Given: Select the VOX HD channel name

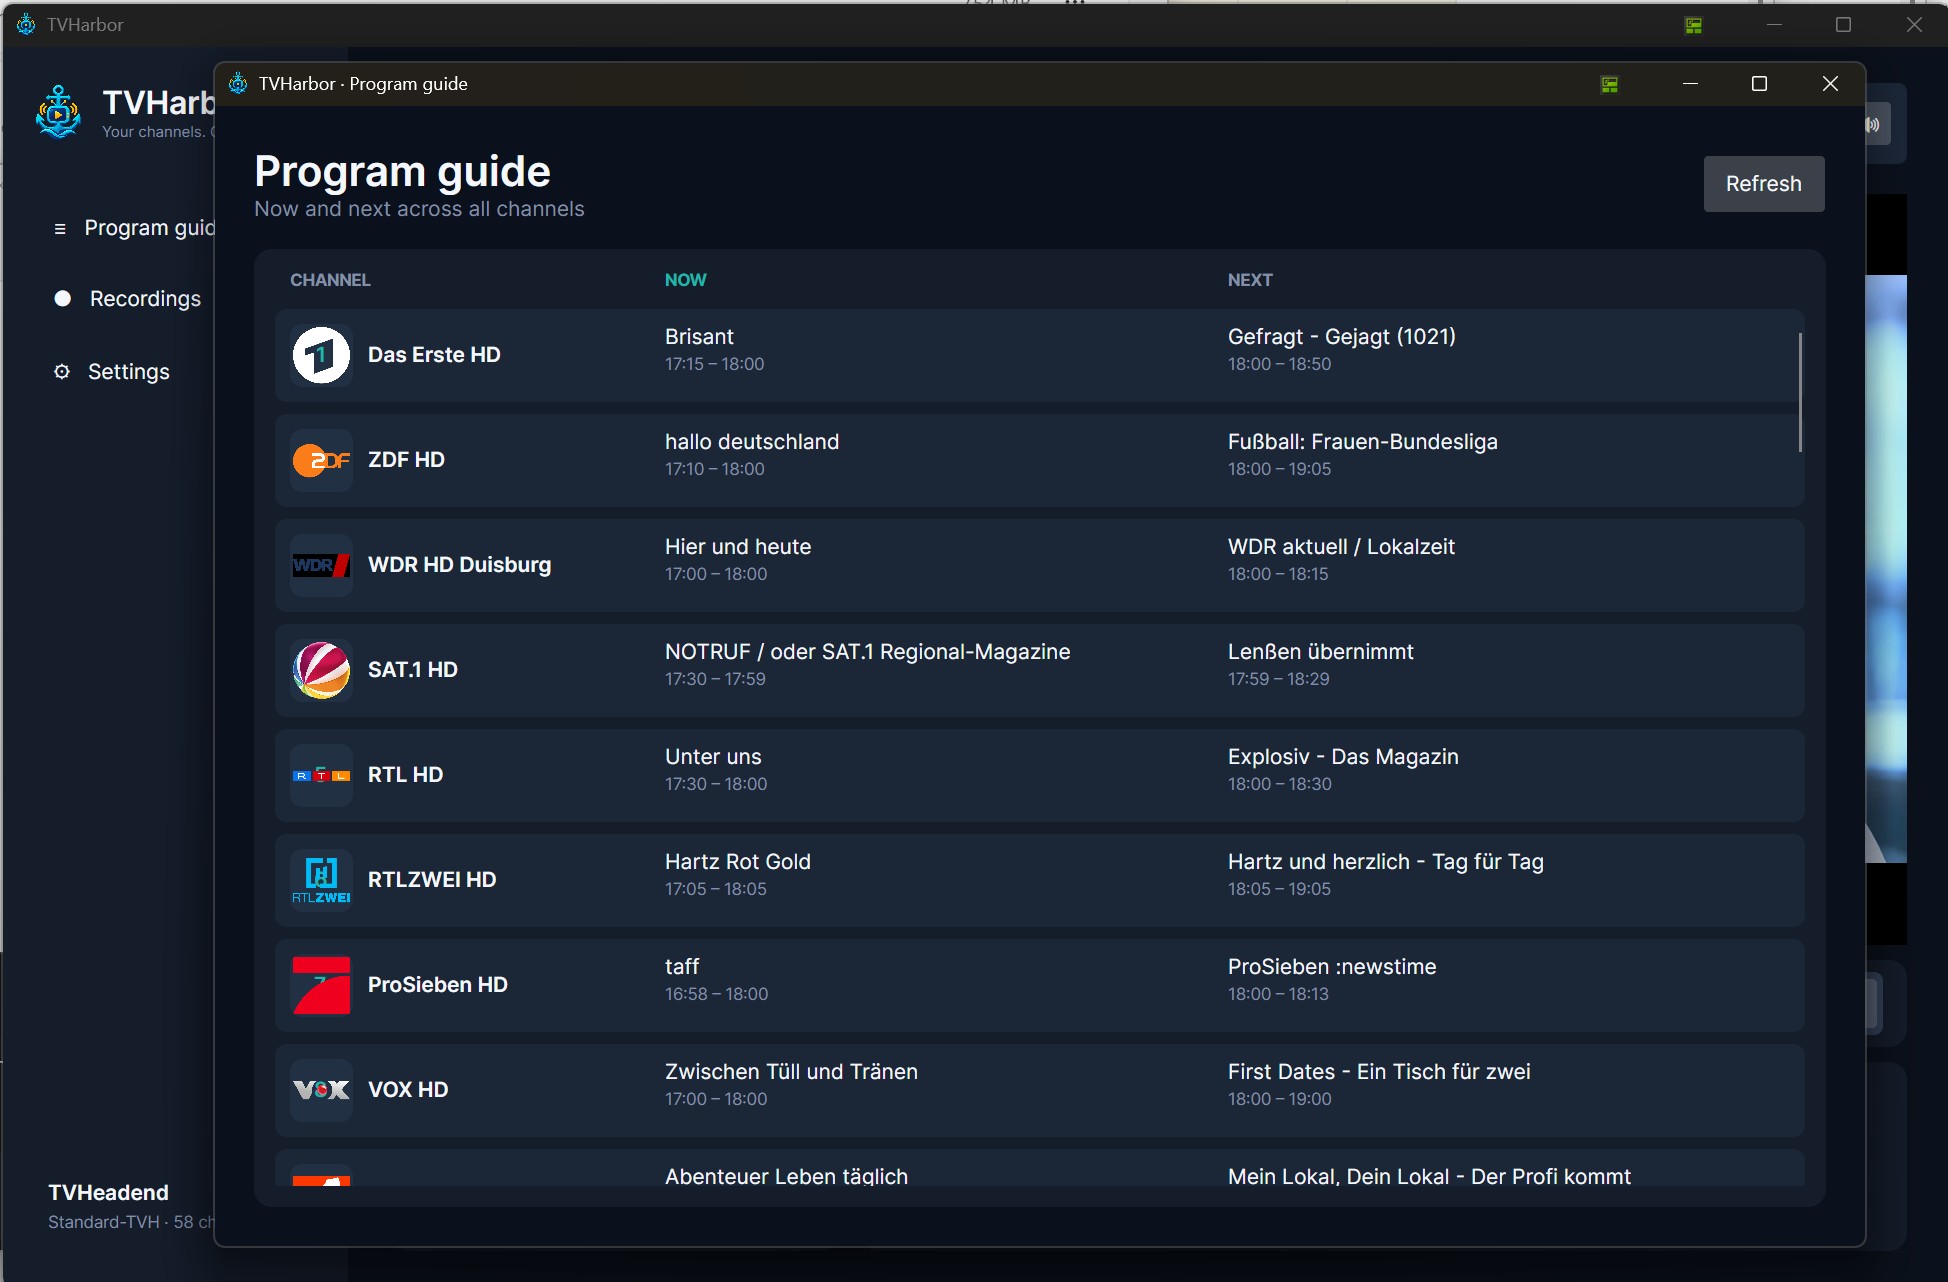Looking at the screenshot, I should [x=408, y=1090].
